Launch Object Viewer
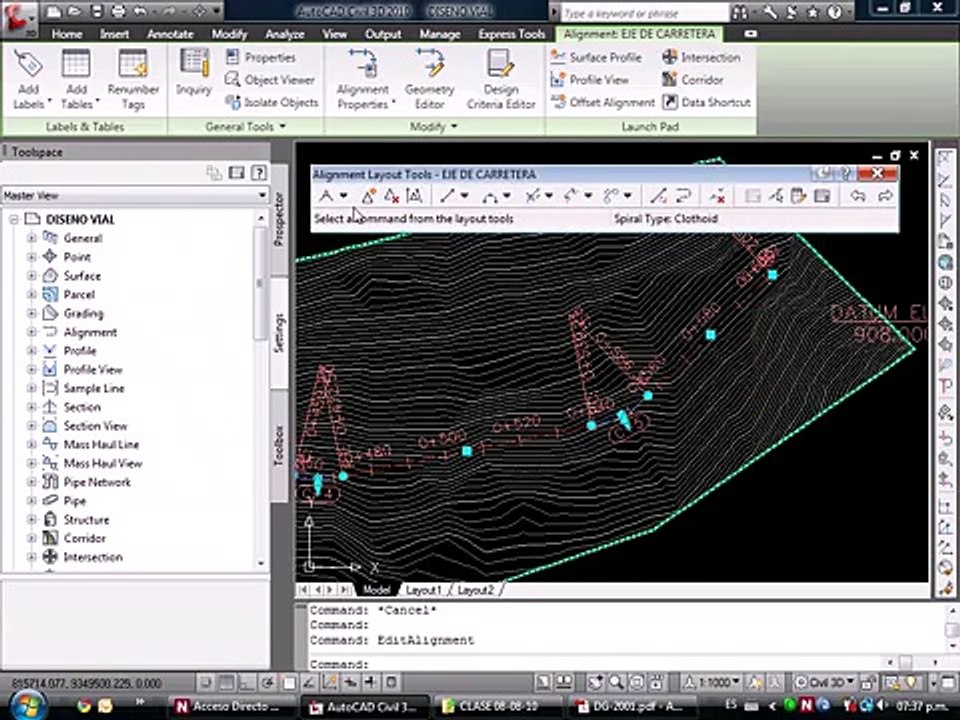The width and height of the screenshot is (960, 720). click(x=269, y=80)
